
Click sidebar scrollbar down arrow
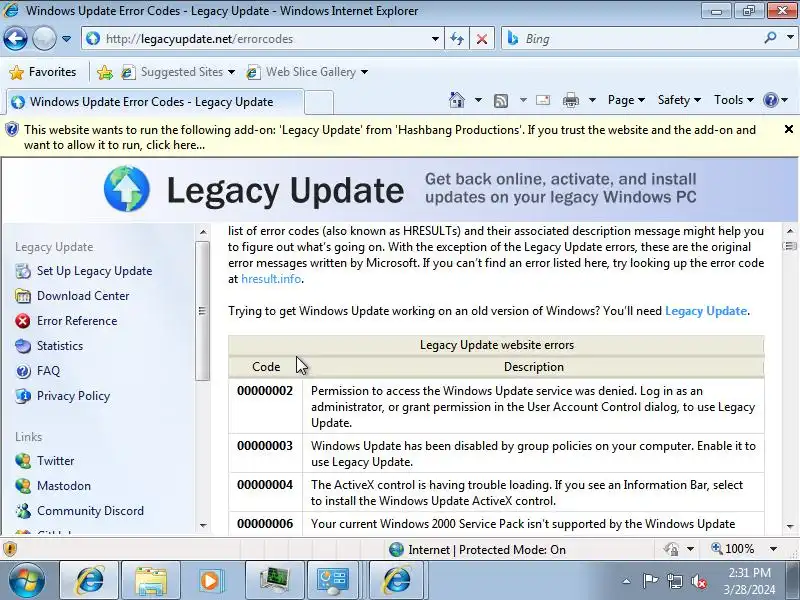203,525
